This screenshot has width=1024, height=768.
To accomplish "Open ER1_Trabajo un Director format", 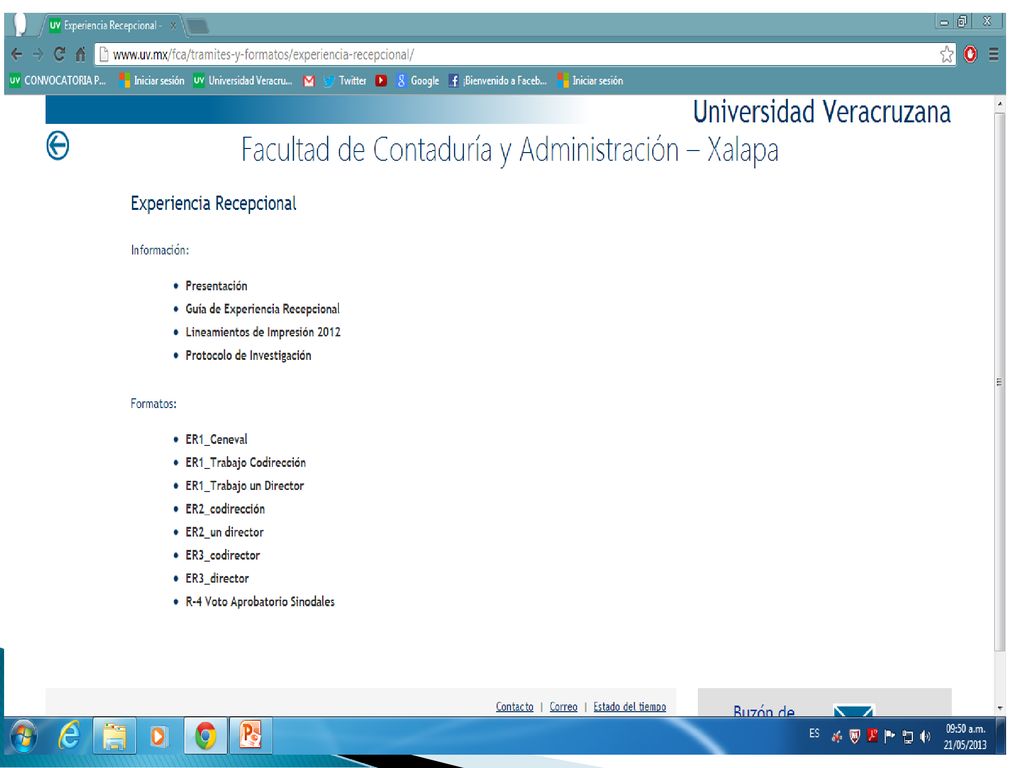I will [244, 485].
